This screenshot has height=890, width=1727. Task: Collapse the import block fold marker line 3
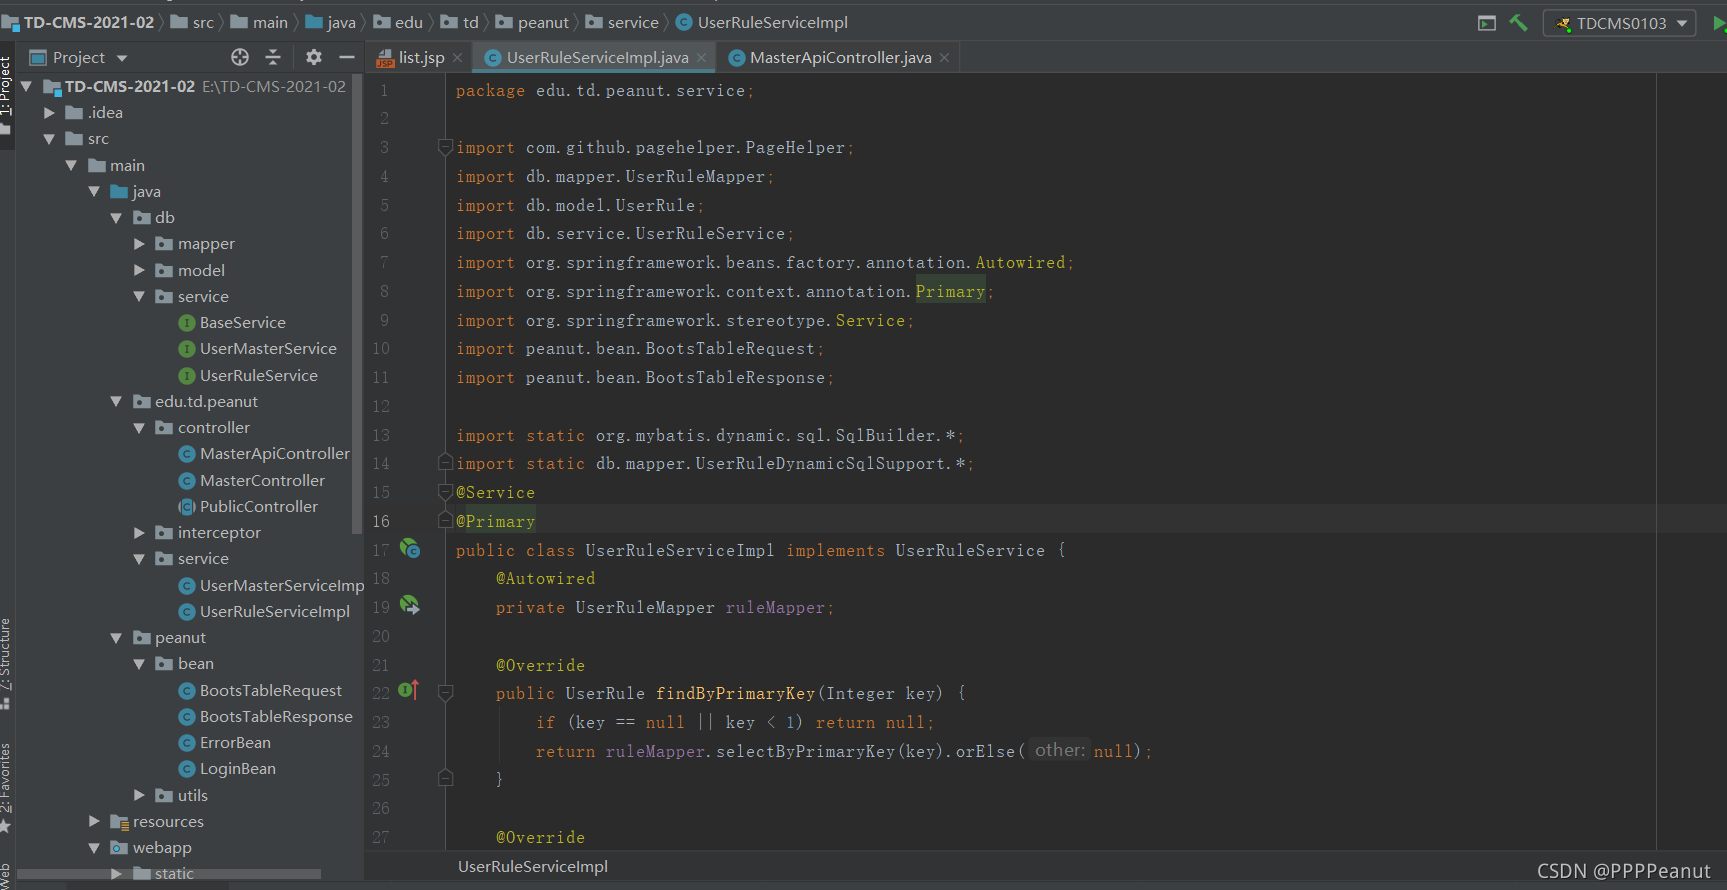tap(446, 147)
